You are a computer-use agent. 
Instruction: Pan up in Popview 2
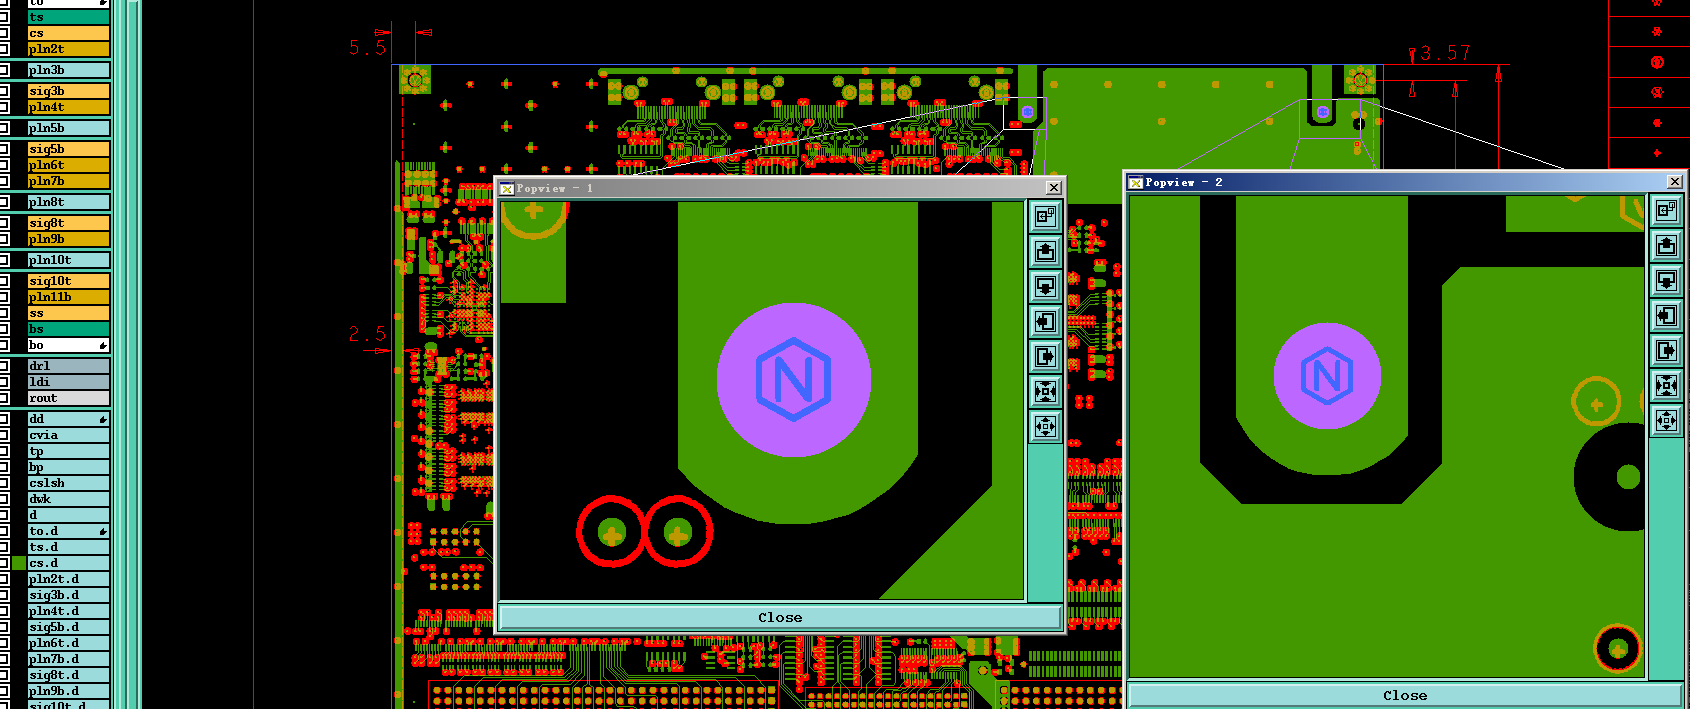[1666, 245]
